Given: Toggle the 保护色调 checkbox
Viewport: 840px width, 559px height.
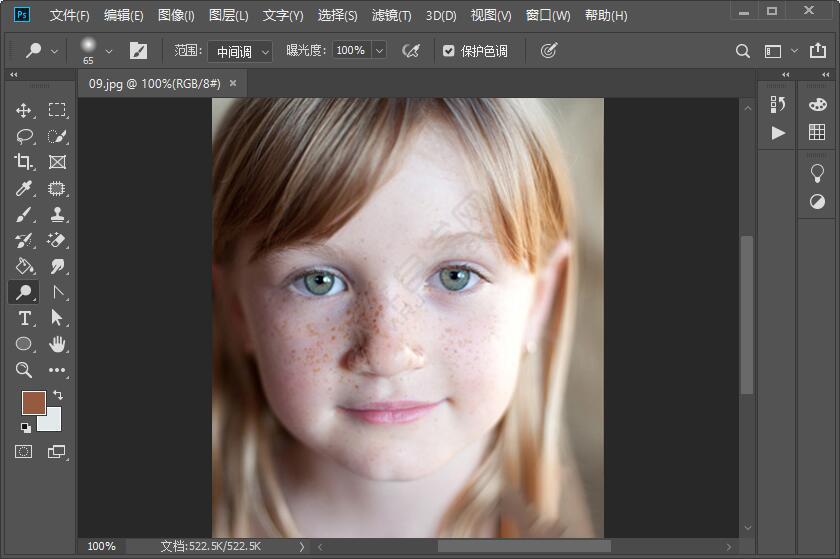Looking at the screenshot, I should pos(448,51).
